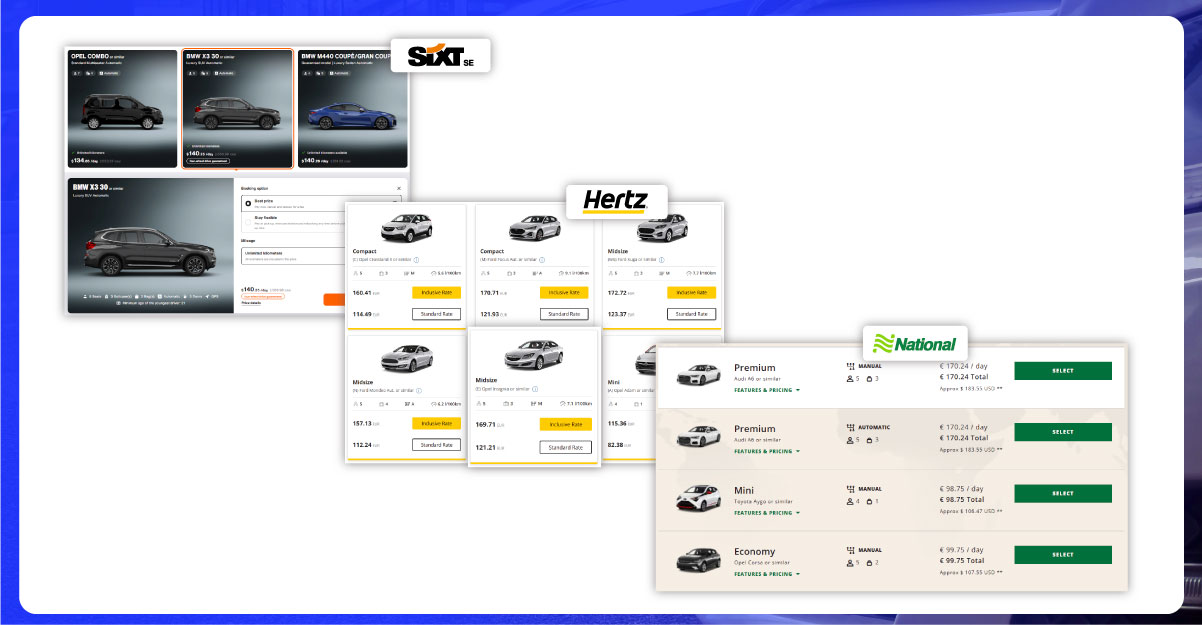Screen dimensions: 1202x625
Task: Select the Mini Toyota Aygo in National
Action: coord(1062,494)
